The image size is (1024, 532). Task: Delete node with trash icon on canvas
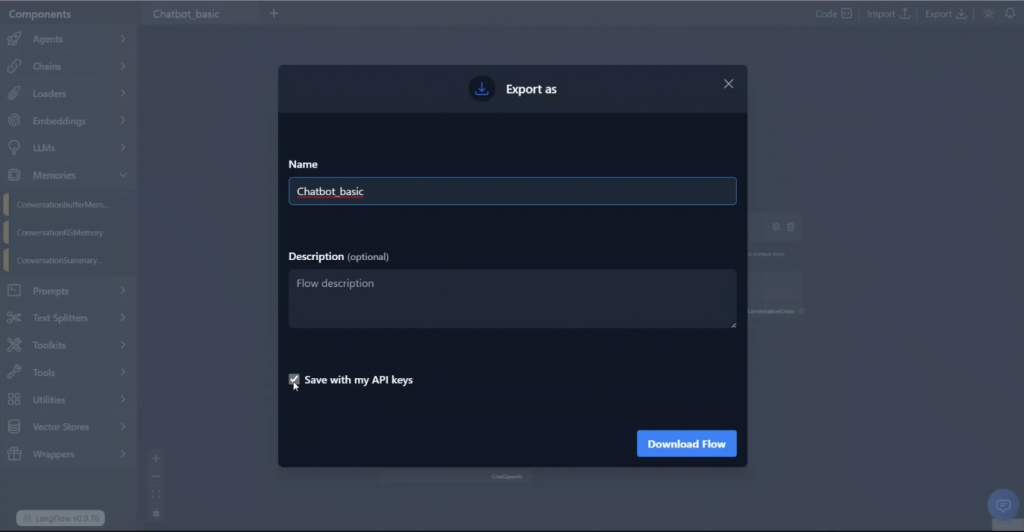pyautogui.click(x=791, y=227)
